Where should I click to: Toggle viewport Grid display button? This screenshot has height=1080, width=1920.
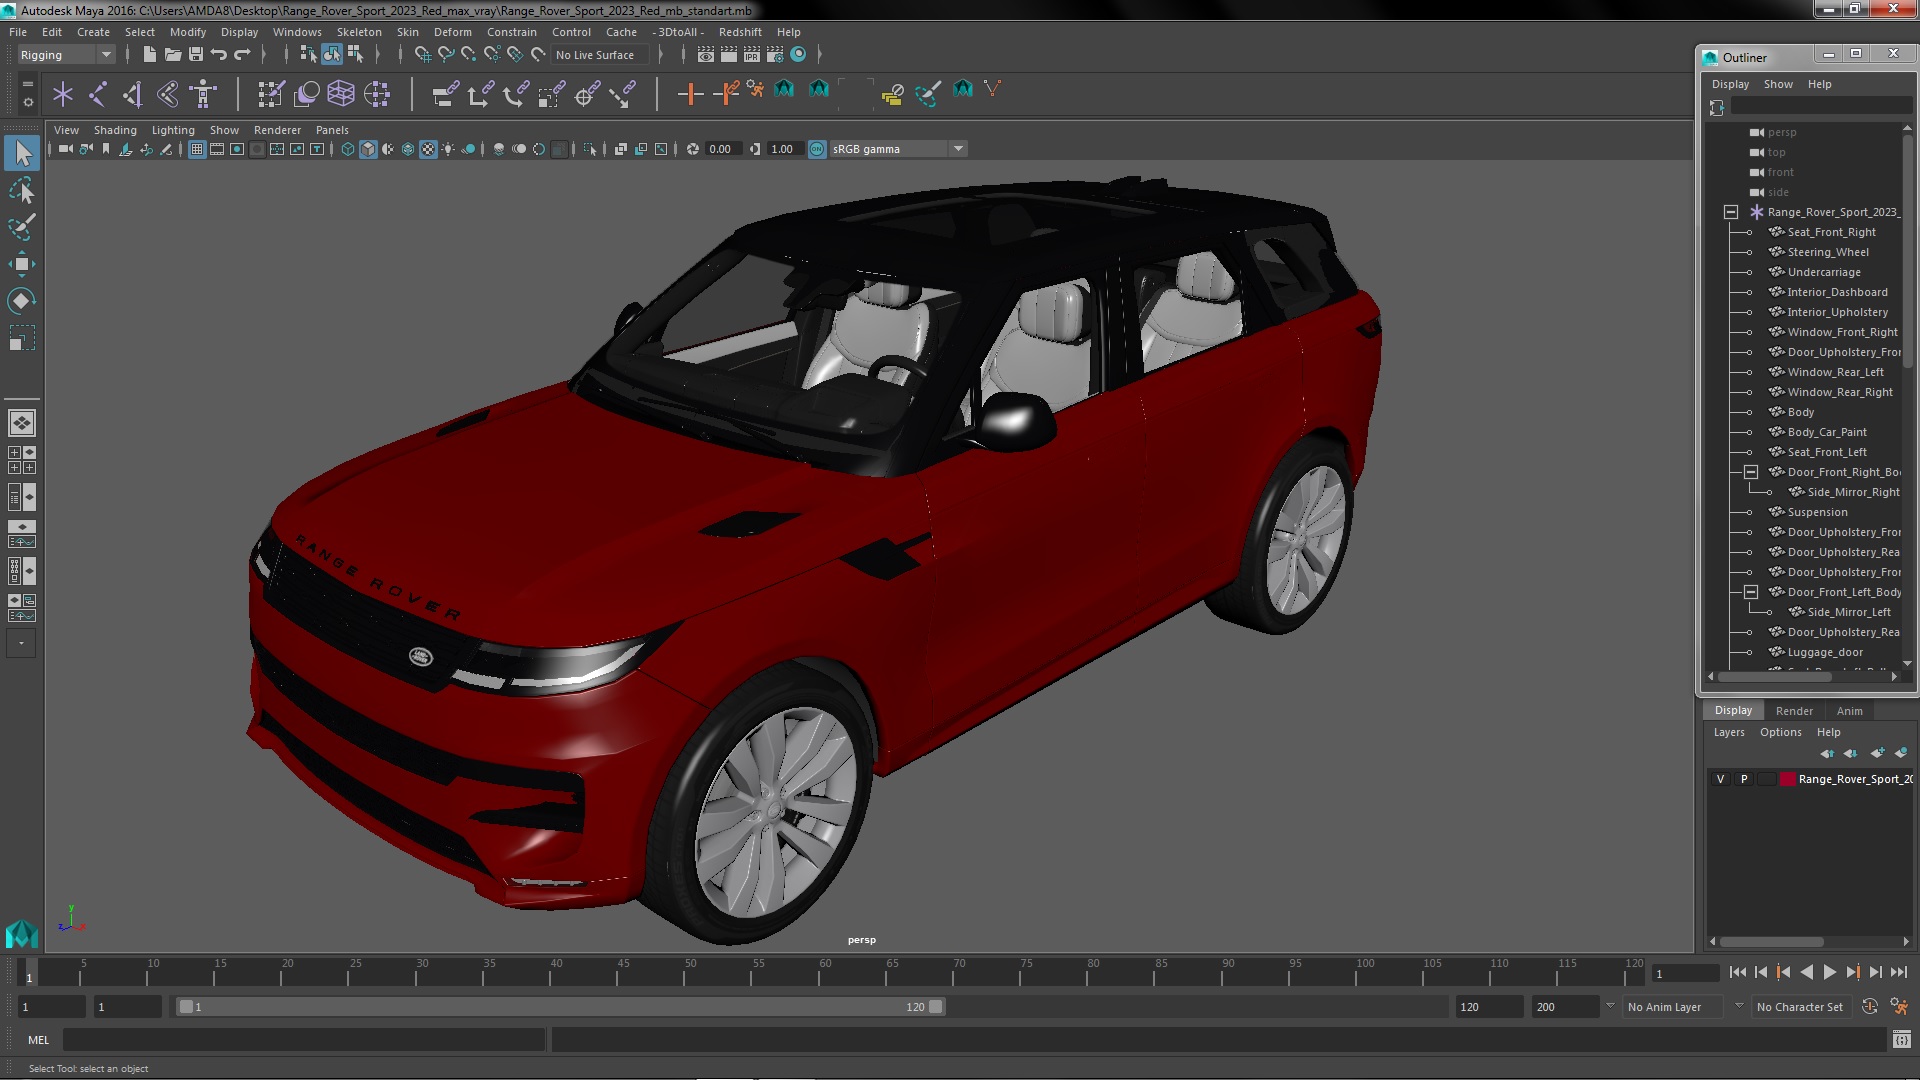coord(197,149)
